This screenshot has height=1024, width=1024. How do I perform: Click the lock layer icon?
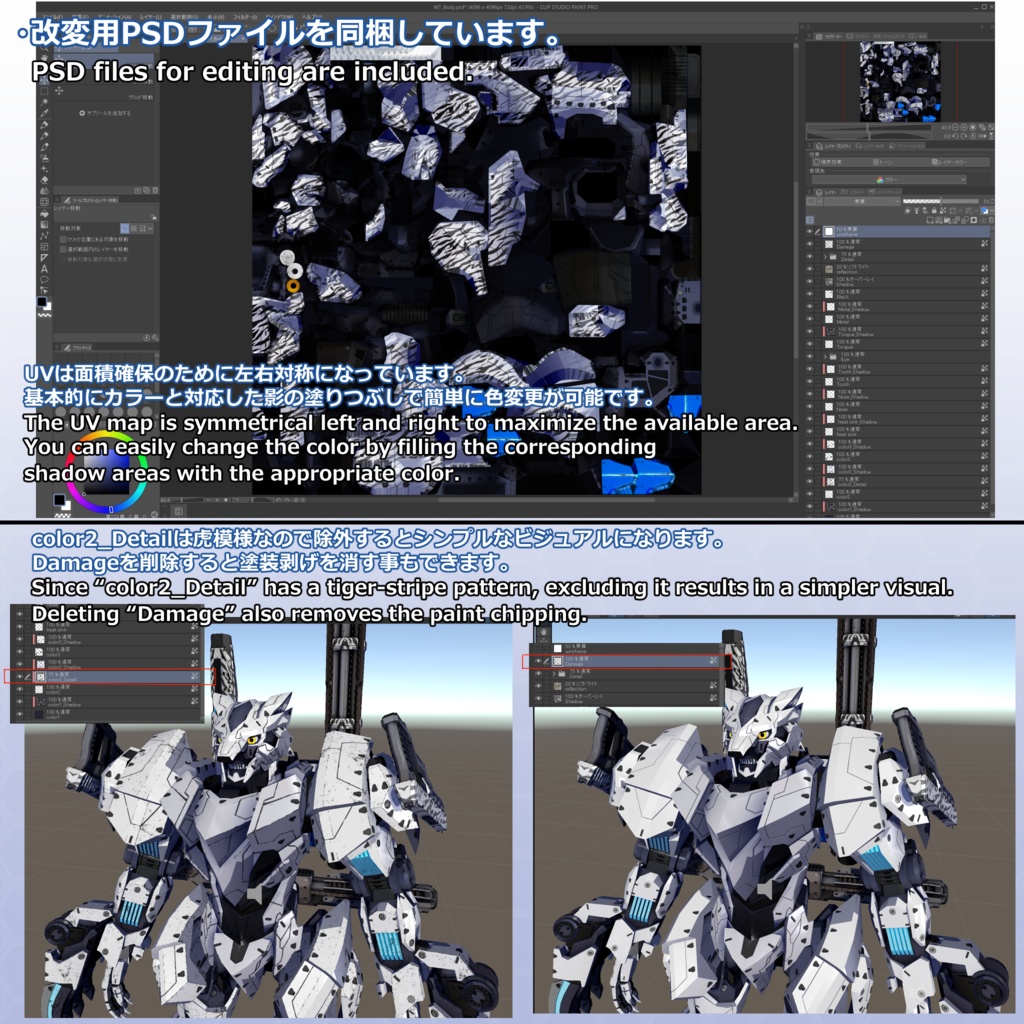click(x=935, y=210)
